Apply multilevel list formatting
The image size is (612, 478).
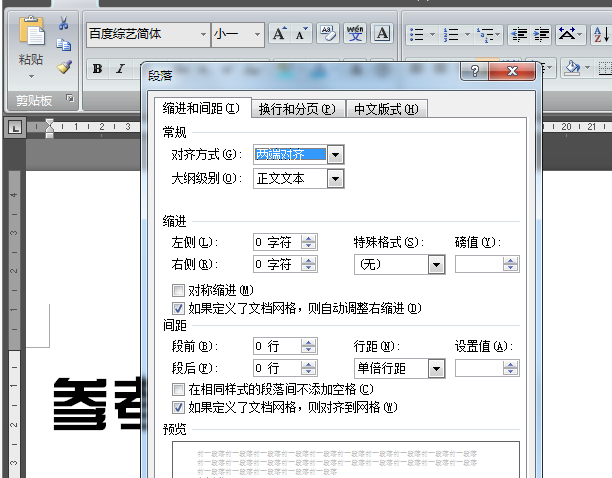pyautogui.click(x=484, y=34)
